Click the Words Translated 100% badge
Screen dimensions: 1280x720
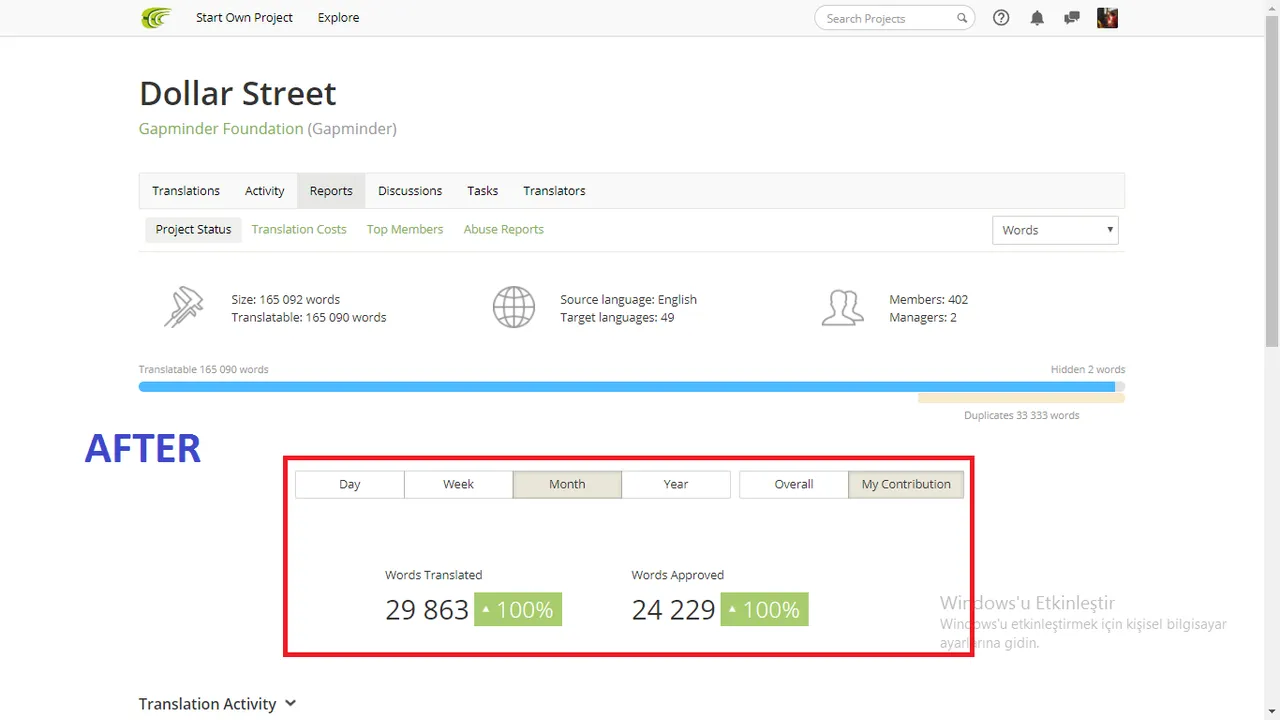518,609
